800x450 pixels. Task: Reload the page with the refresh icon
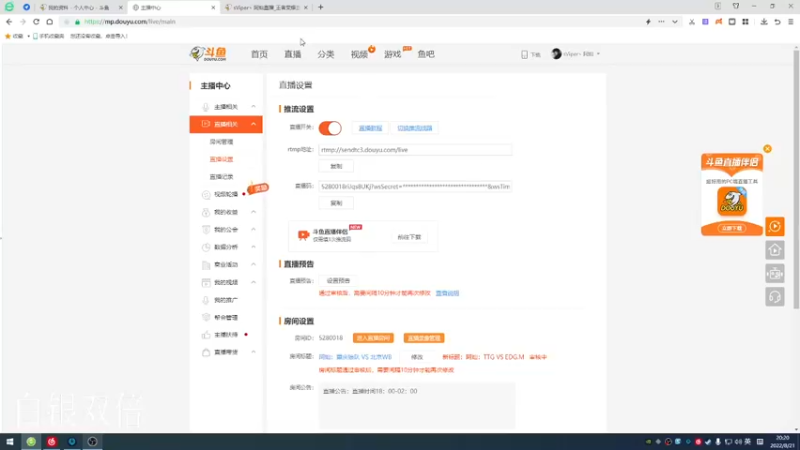point(36,22)
